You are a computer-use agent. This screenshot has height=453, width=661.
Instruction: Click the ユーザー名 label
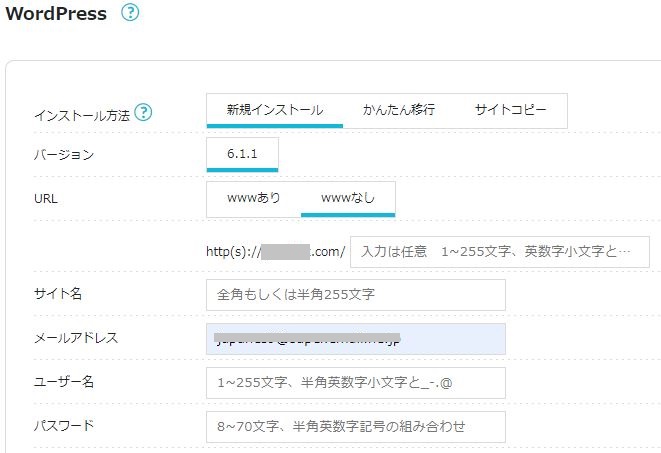click(x=64, y=382)
